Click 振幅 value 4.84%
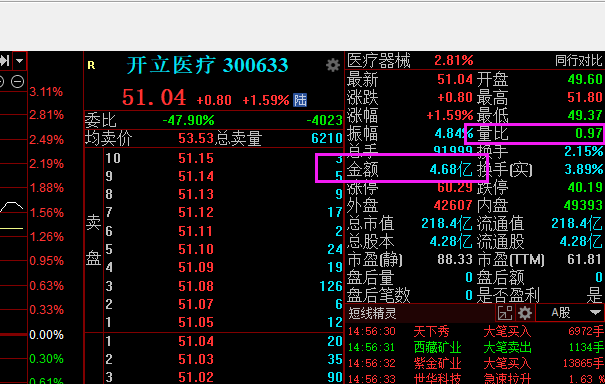 pos(454,134)
